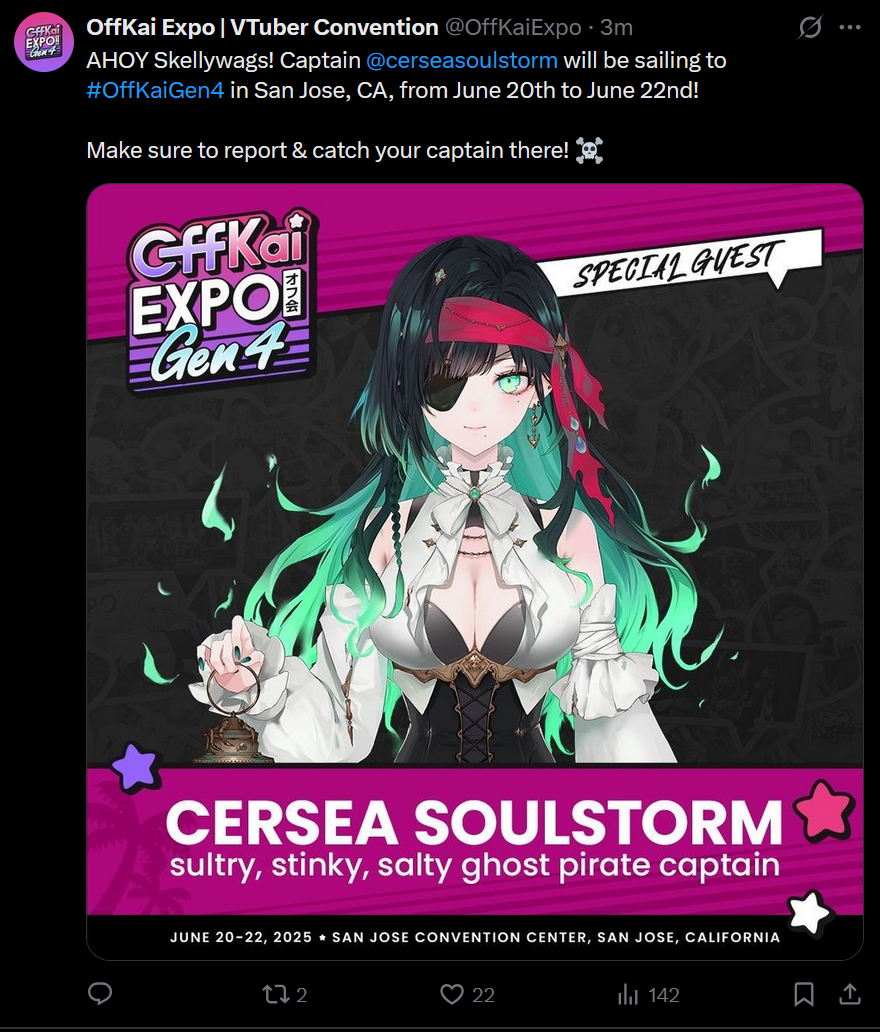Like the post via heart icon
This screenshot has width=880, height=1032.
pyautogui.click(x=452, y=994)
